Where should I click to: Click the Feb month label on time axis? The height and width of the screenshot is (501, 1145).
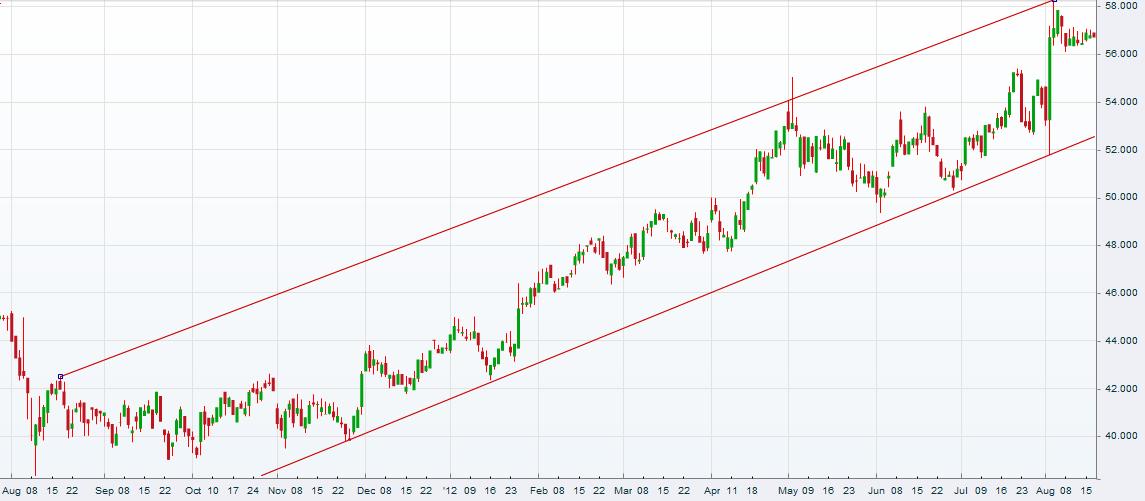point(538,492)
